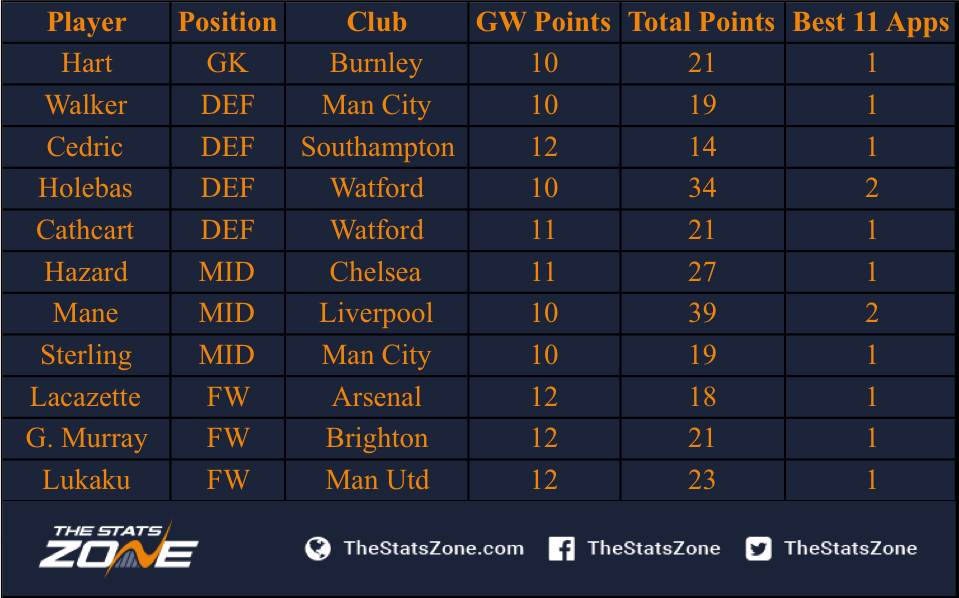The height and width of the screenshot is (598, 959).
Task: Select the Southampton club cell
Action: (x=377, y=147)
